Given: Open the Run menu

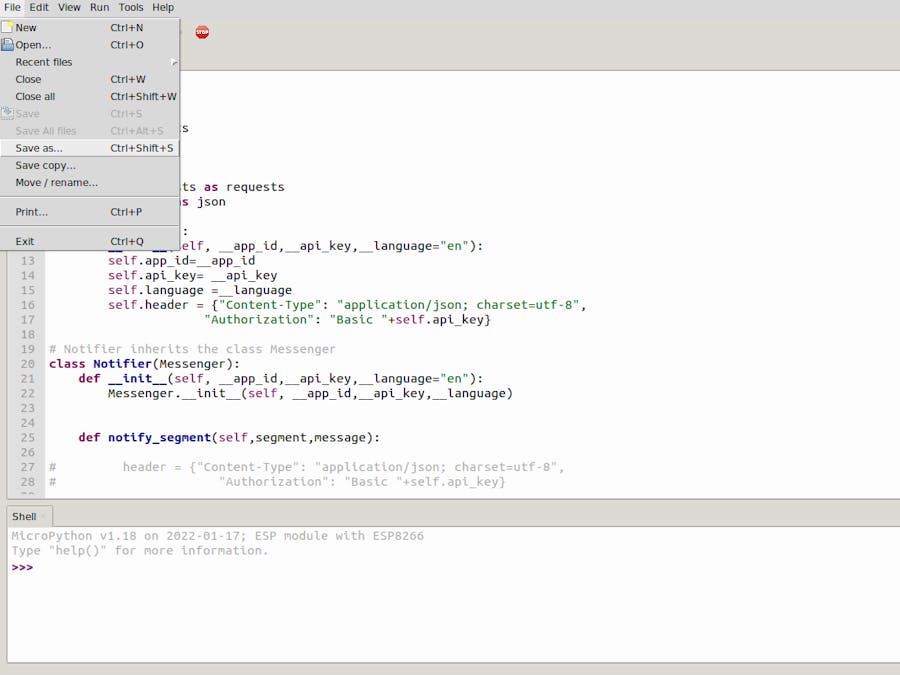Looking at the screenshot, I should 100,7.
